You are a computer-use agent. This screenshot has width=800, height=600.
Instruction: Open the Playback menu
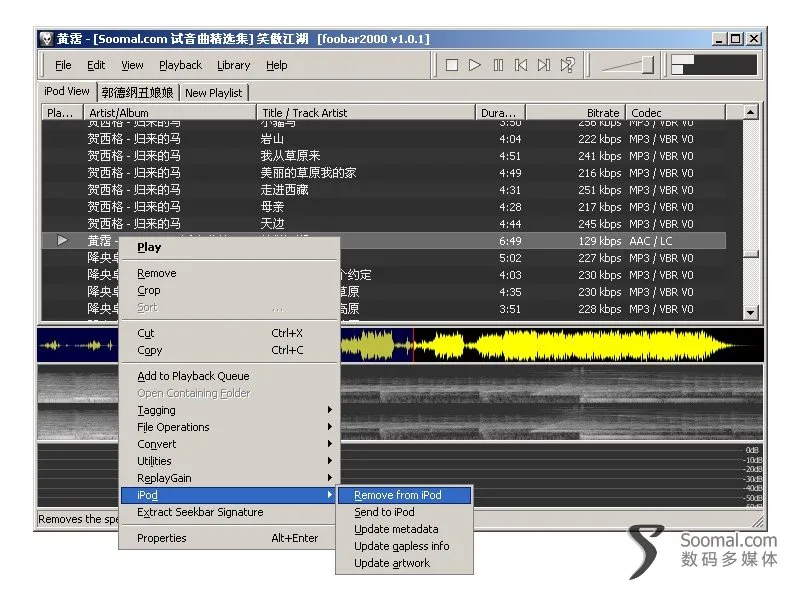181,65
